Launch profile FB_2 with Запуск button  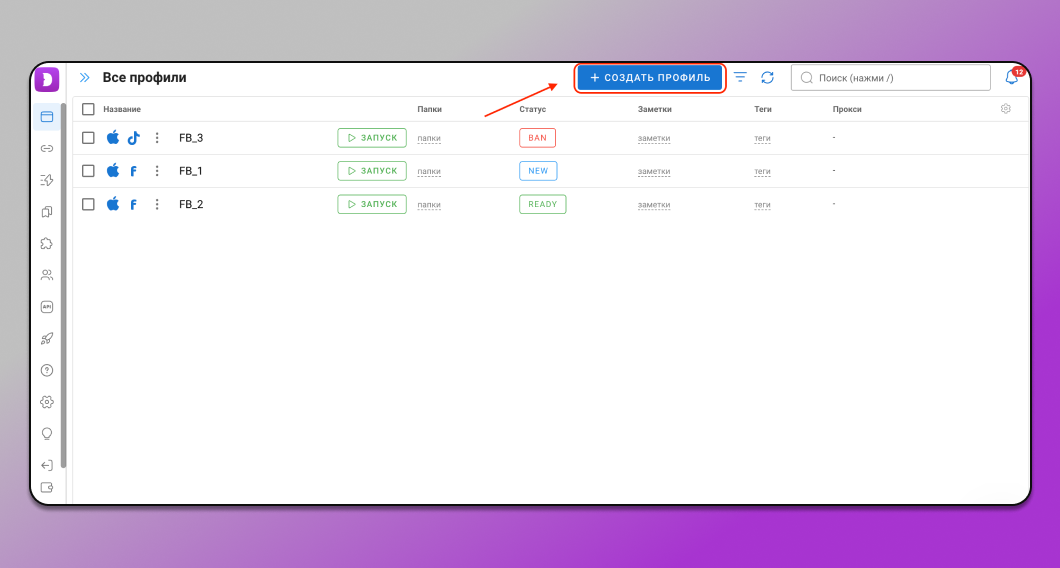coord(372,204)
